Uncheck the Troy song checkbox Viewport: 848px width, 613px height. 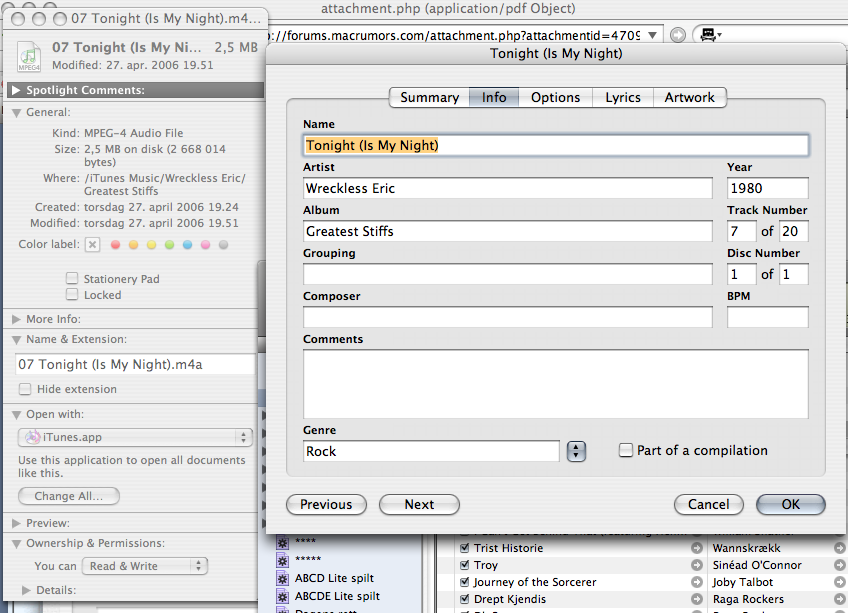click(464, 565)
